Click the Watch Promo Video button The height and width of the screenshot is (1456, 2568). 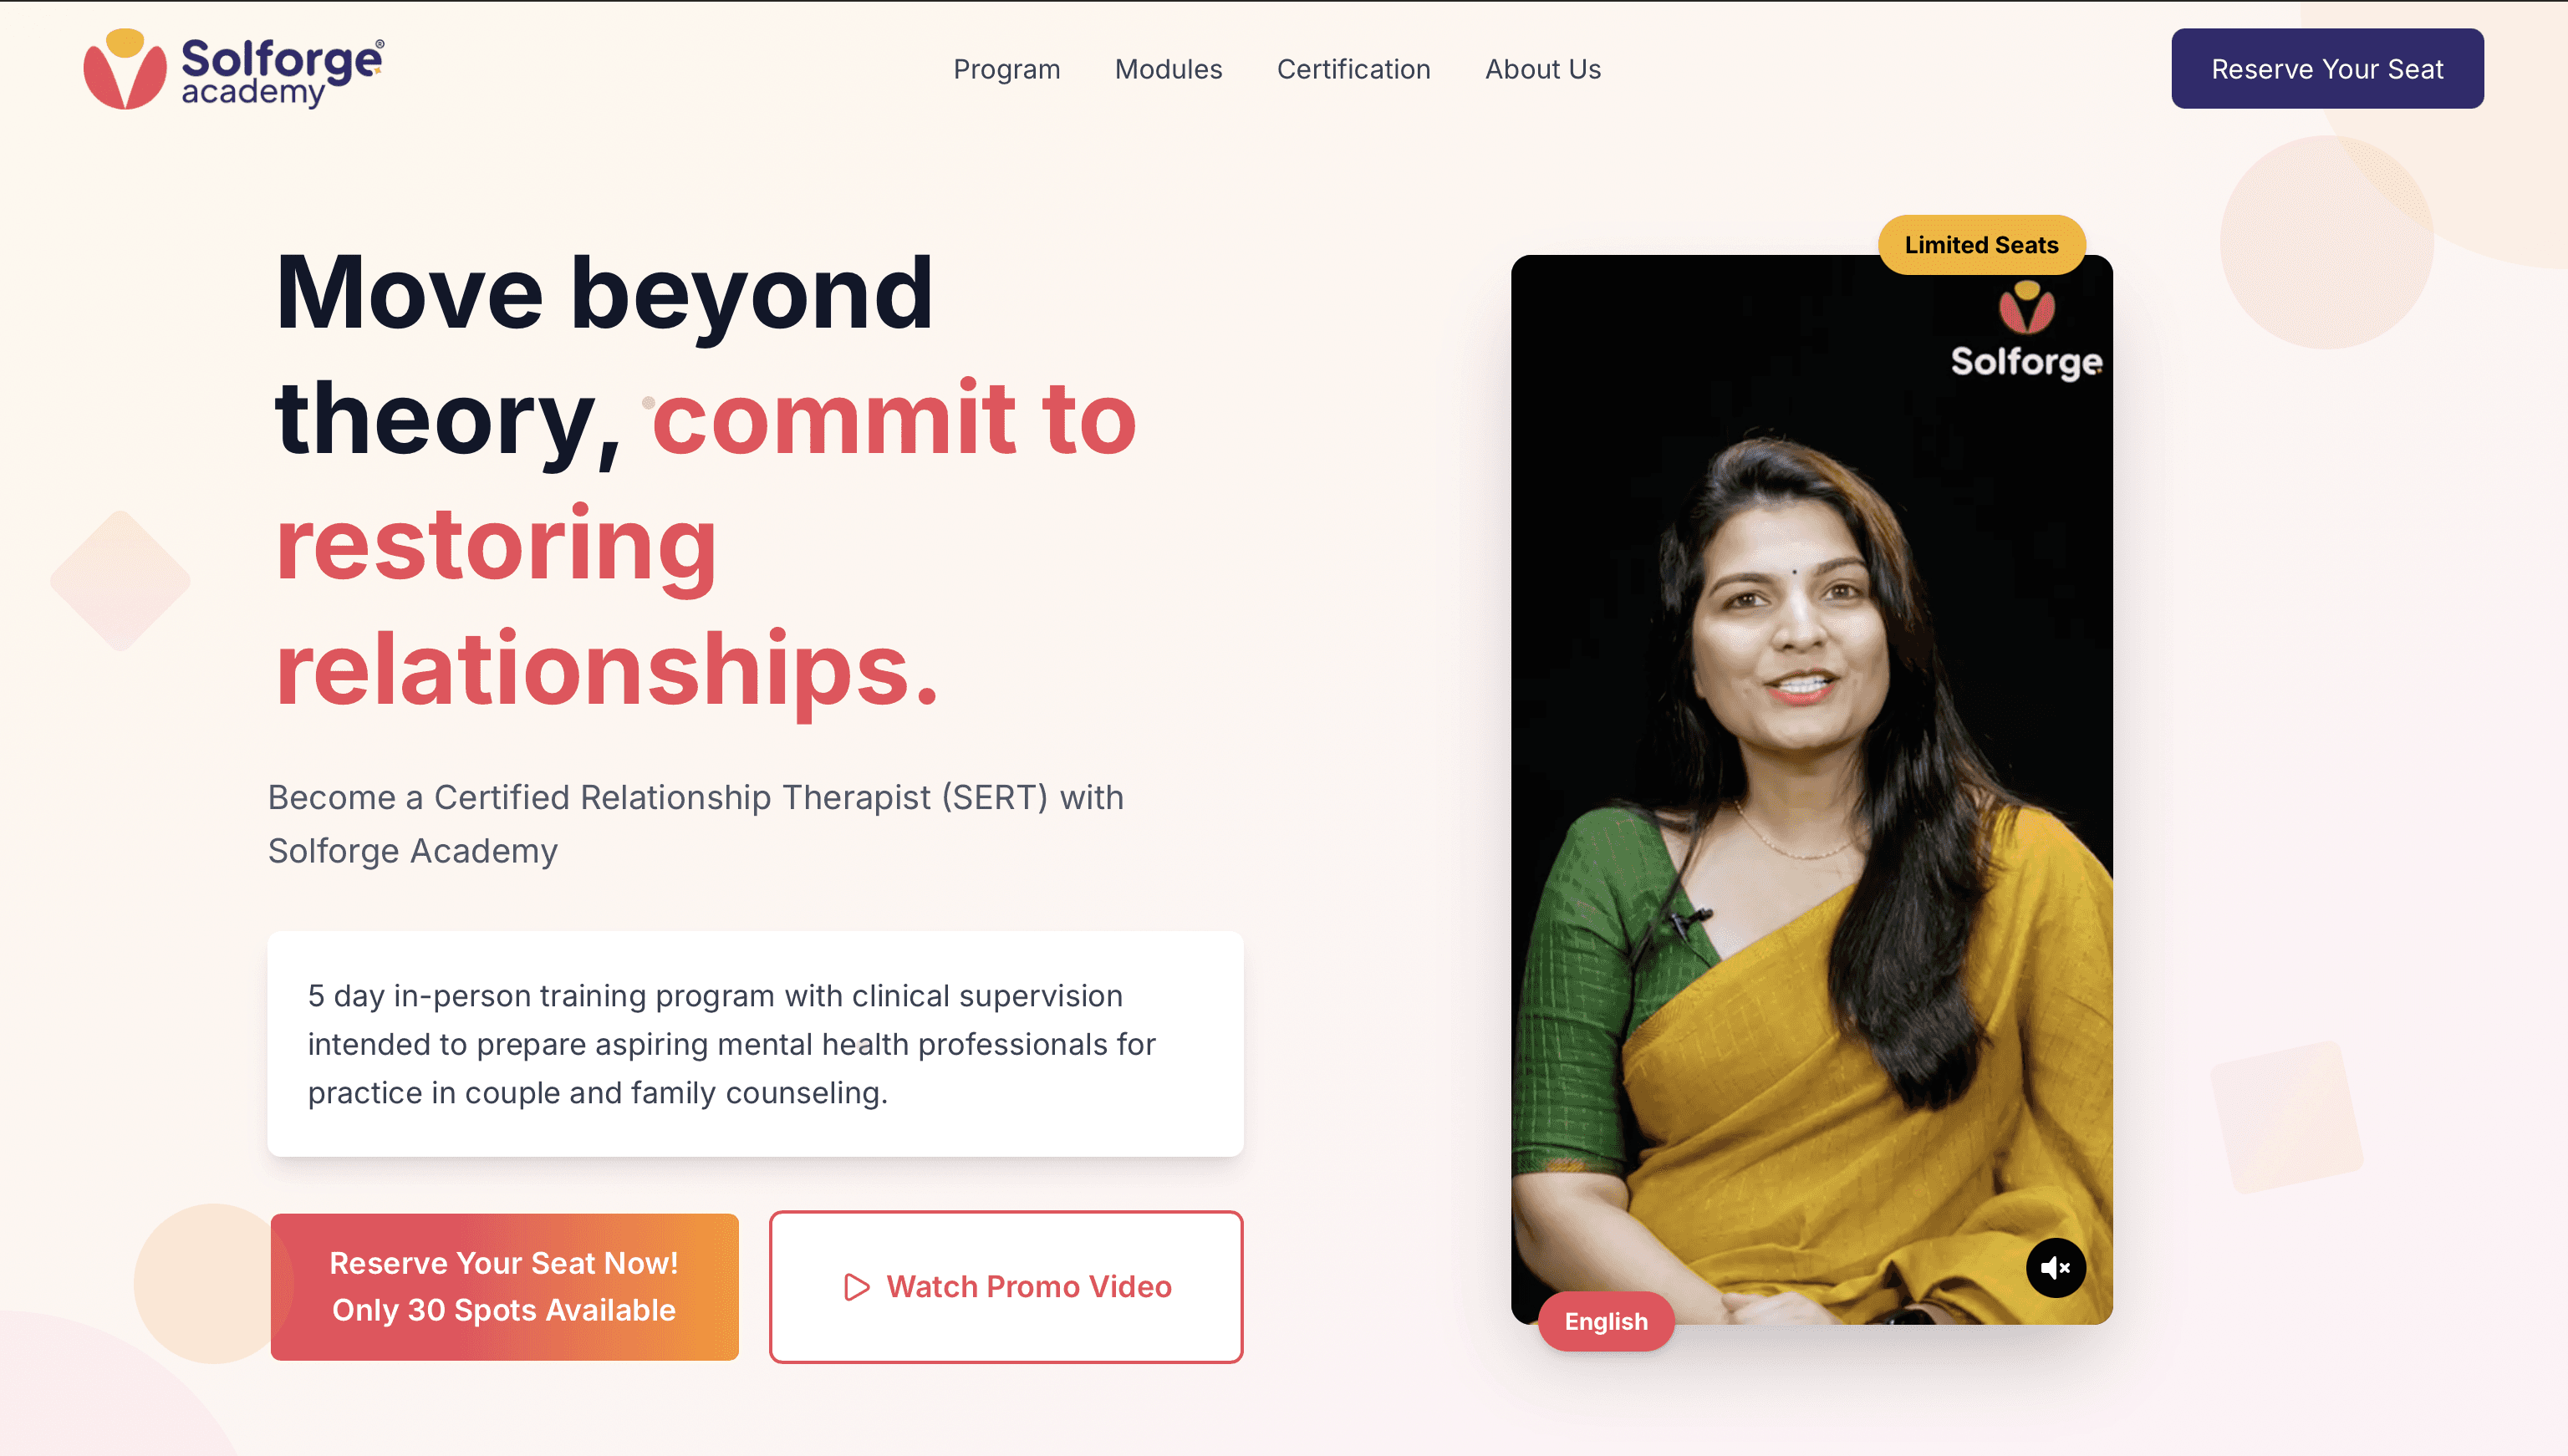(x=1006, y=1287)
